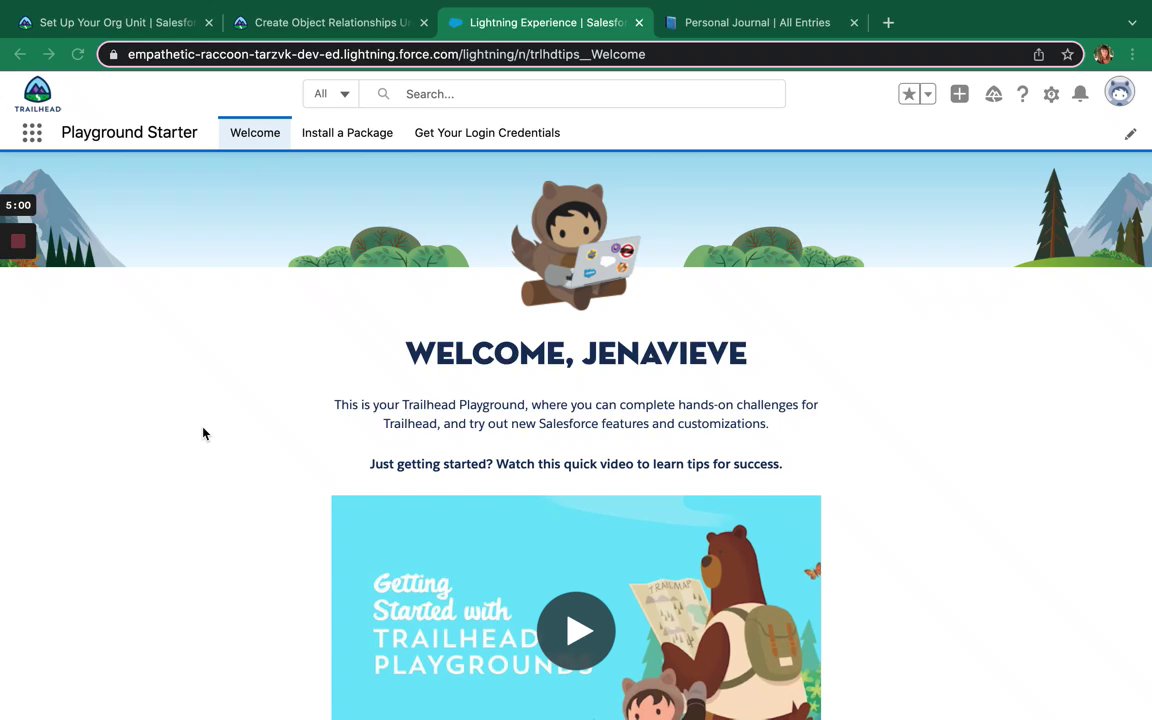This screenshot has width=1152, height=720.
Task: Close the Lightning Experience tab
Action: click(639, 23)
